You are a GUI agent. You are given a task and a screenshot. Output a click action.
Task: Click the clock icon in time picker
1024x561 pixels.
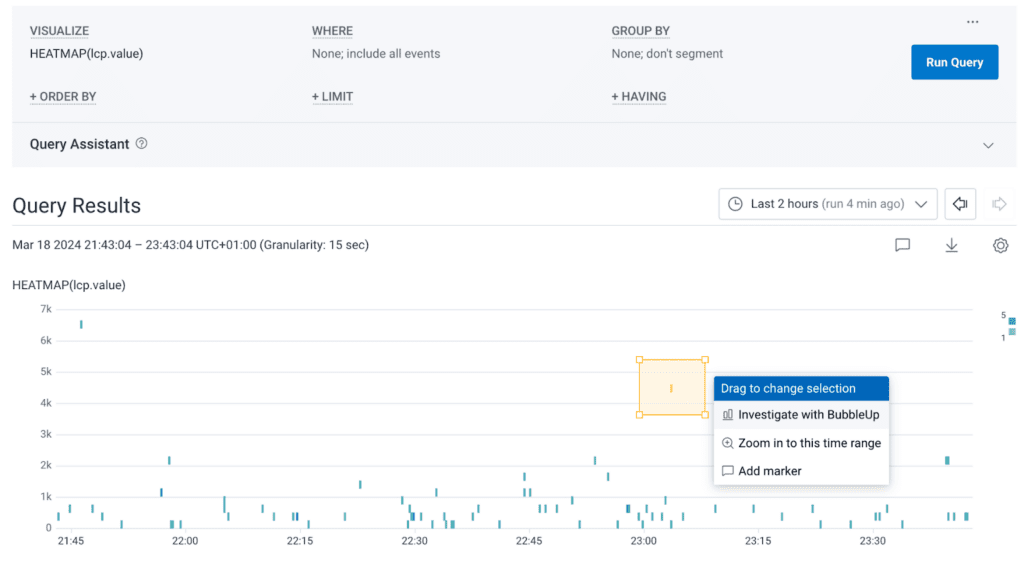click(735, 204)
